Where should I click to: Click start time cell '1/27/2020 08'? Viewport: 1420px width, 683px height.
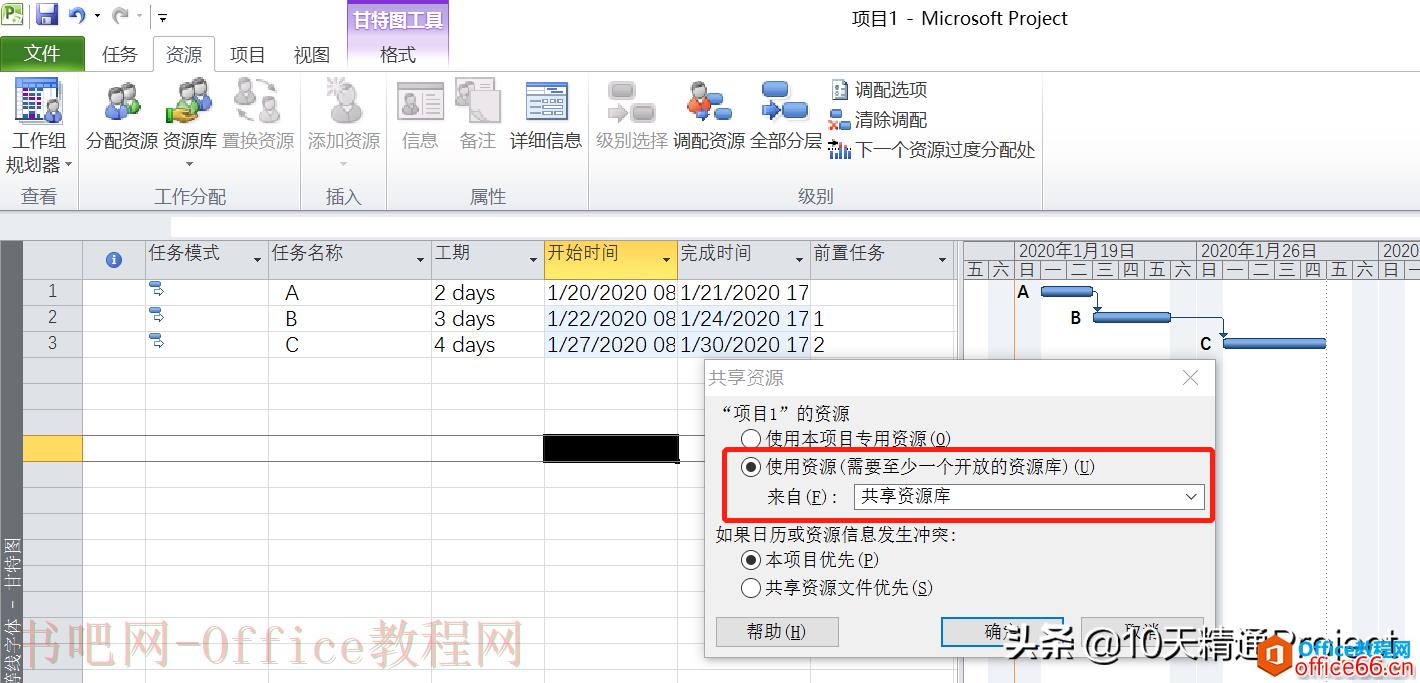click(x=611, y=345)
